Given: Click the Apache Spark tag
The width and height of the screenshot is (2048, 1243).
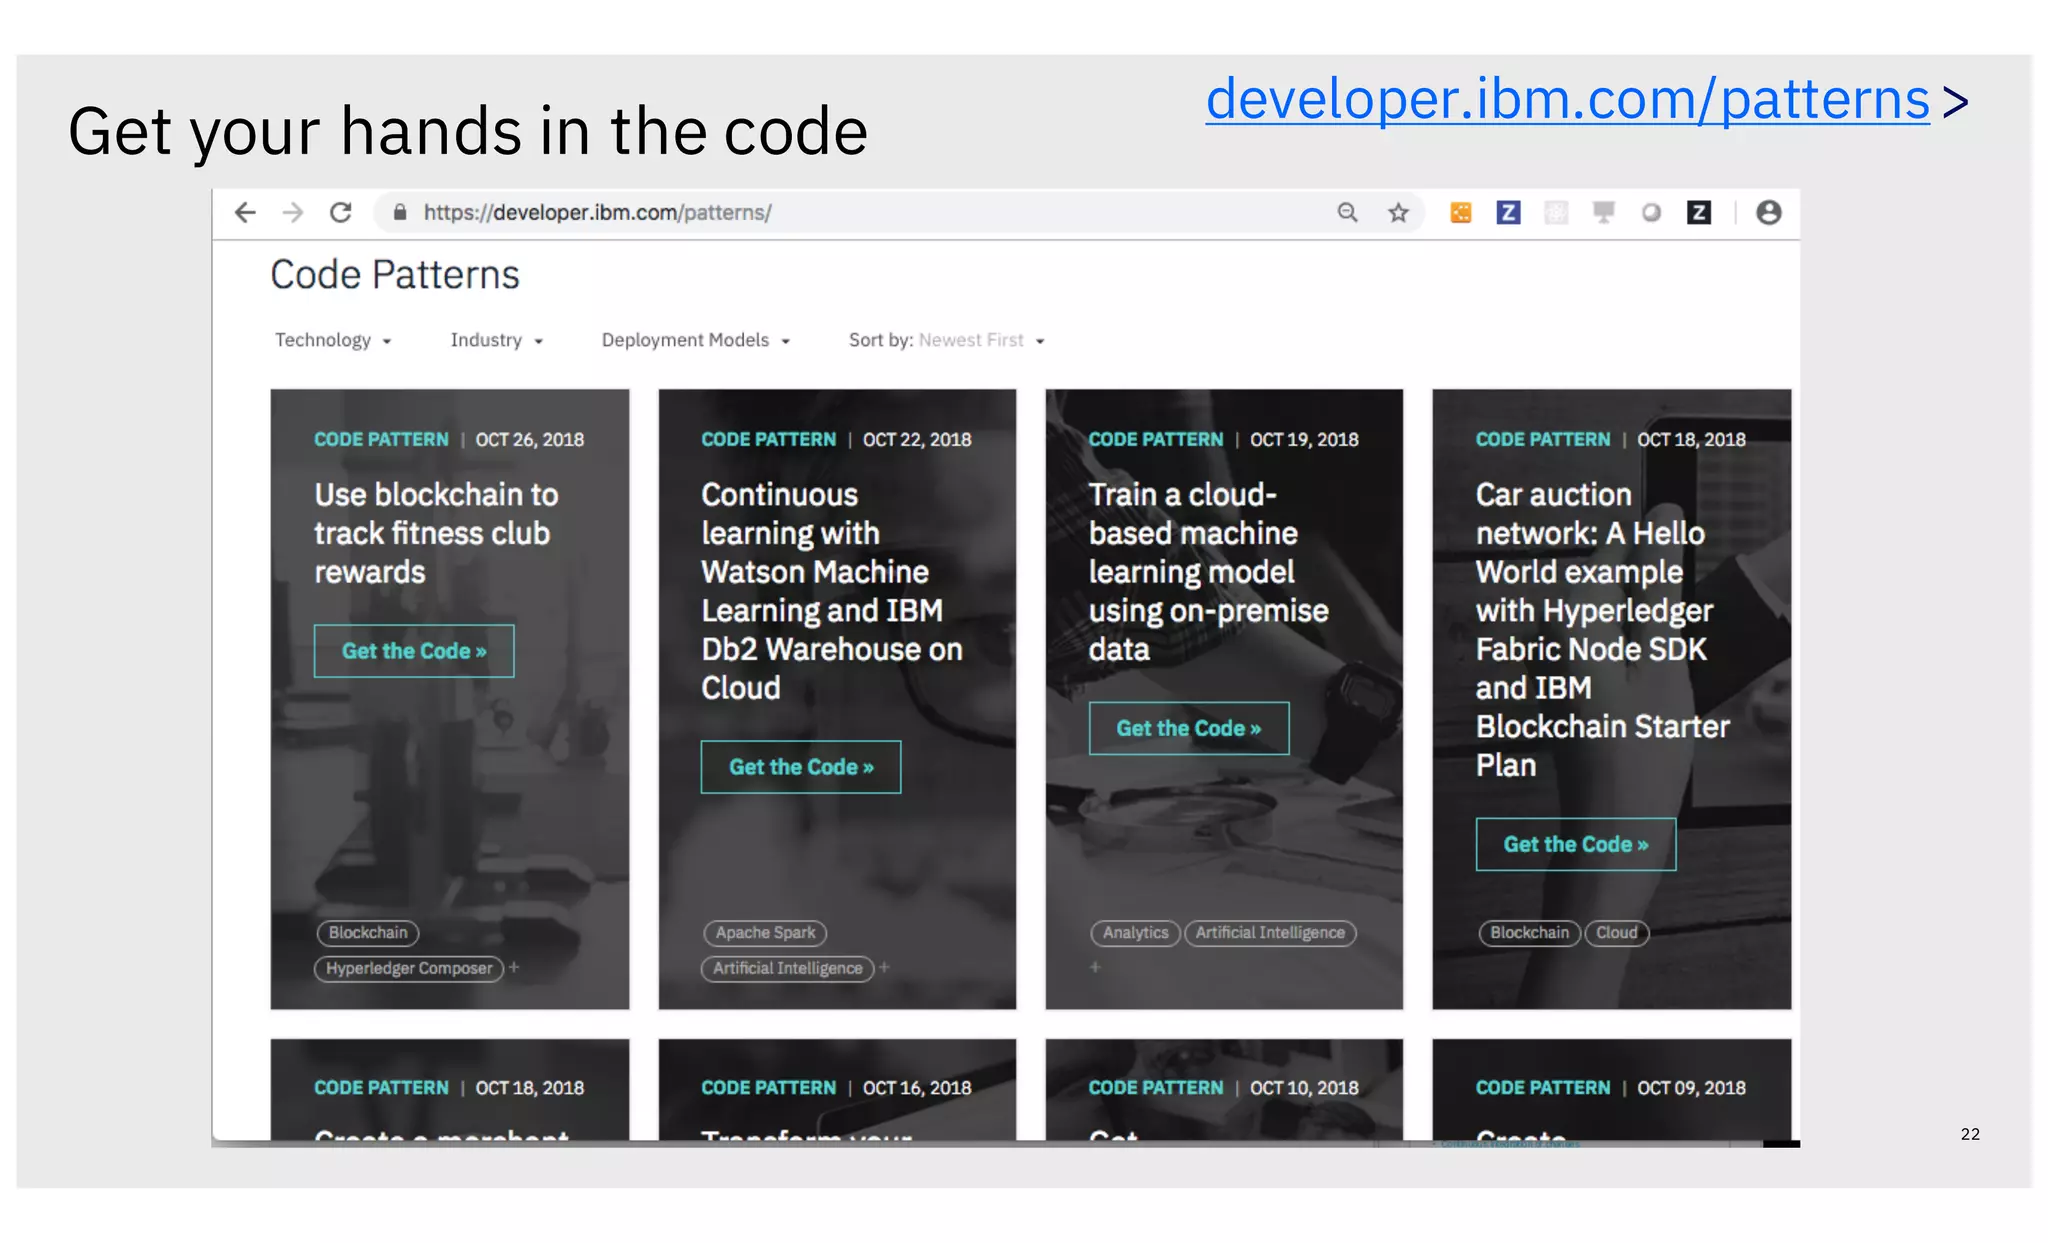Looking at the screenshot, I should pos(765,932).
